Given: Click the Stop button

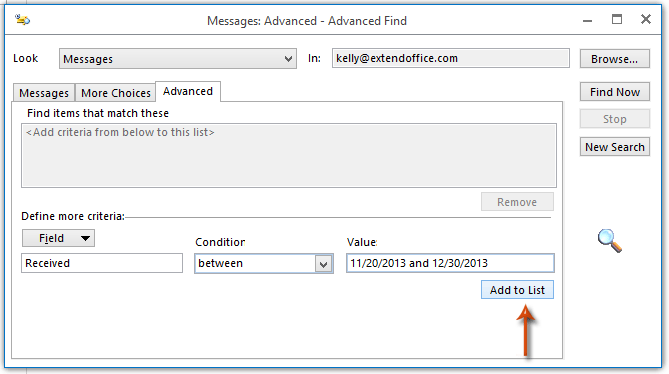Looking at the screenshot, I should click(x=614, y=119).
